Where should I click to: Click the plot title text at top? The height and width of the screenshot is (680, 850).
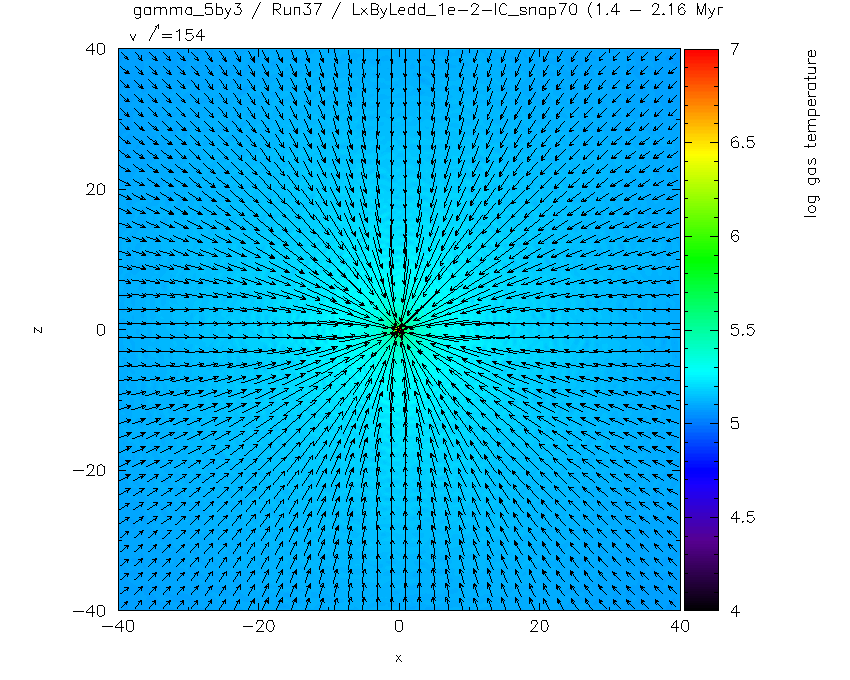coord(428,10)
